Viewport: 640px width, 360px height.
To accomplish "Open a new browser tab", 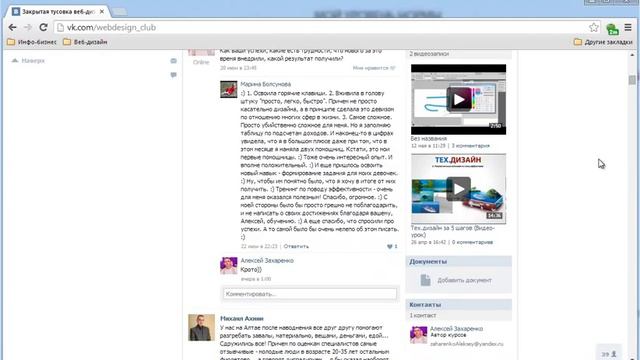I will click(119, 12).
